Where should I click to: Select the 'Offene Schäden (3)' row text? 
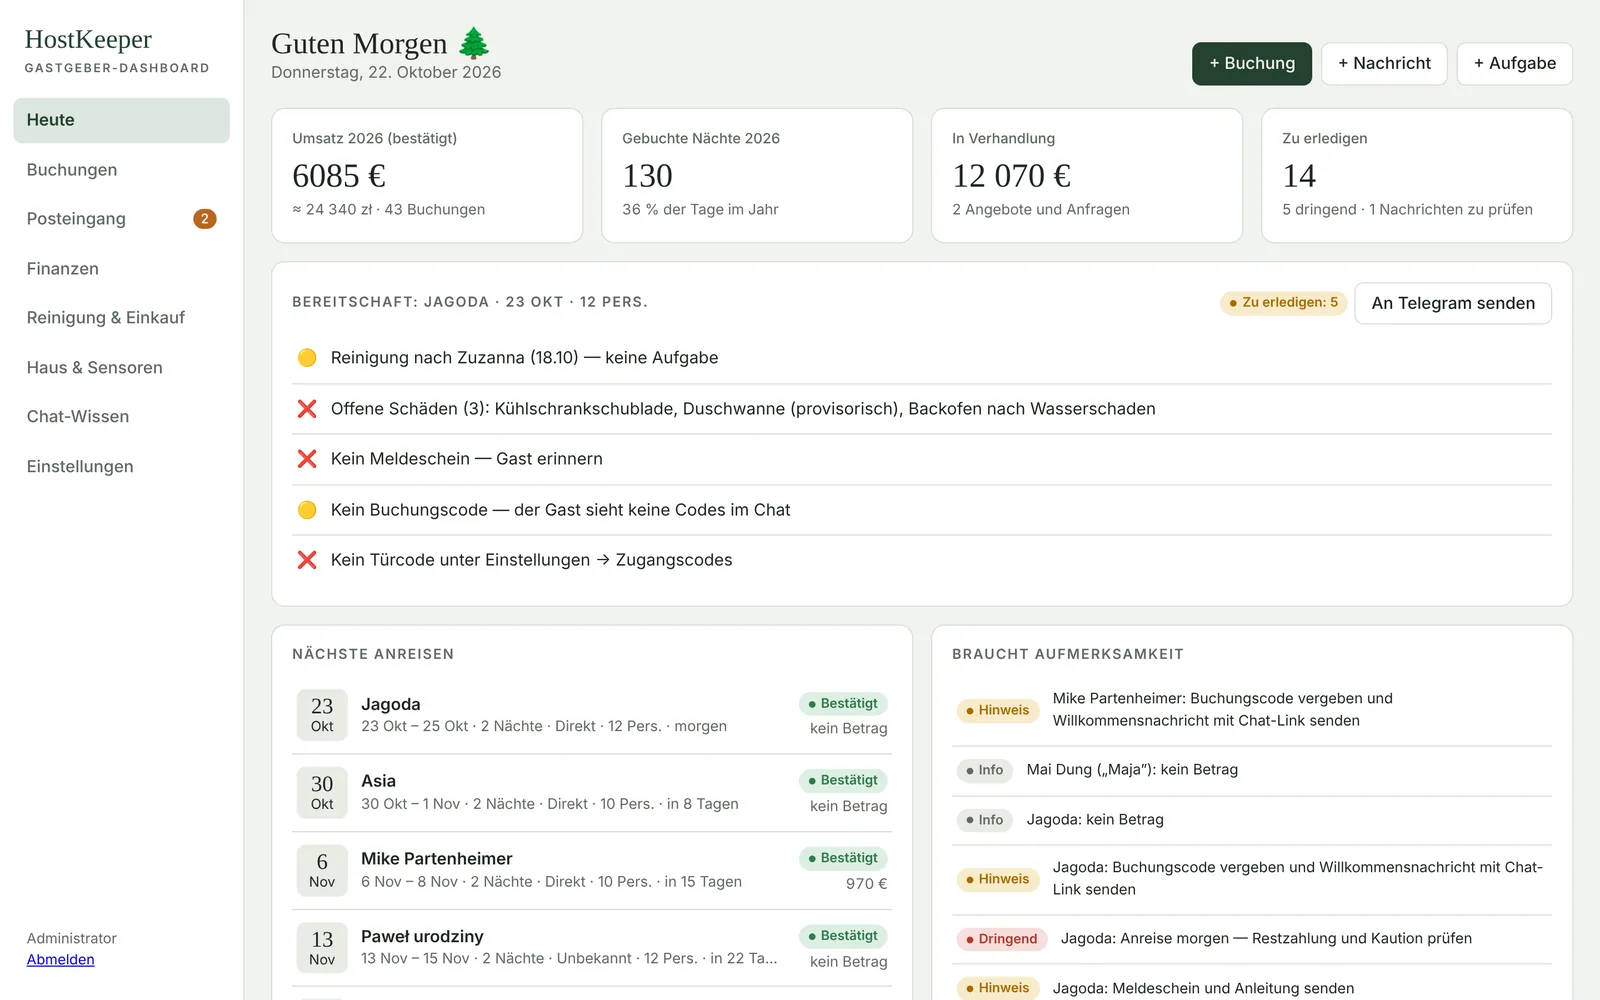(743, 409)
